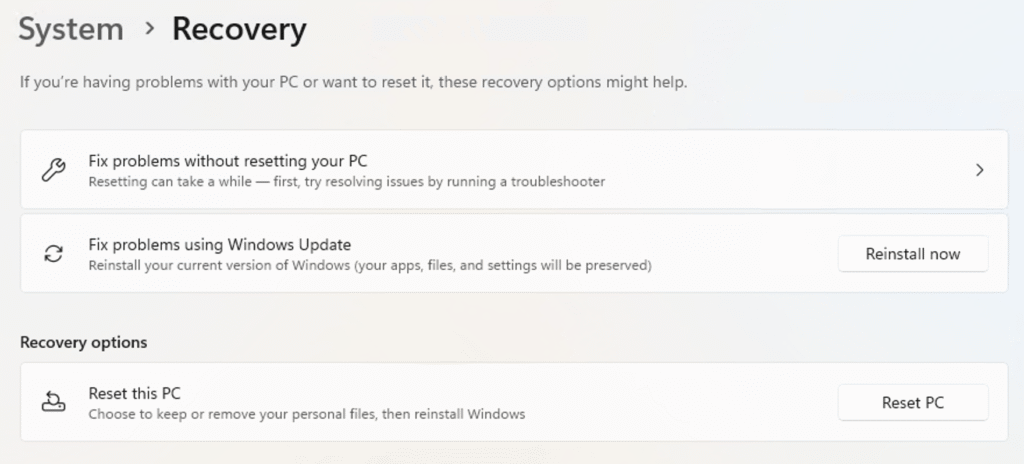The image size is (1024, 464).
Task: Click the breadcrumb separator arrow after System
Action: click(149, 30)
